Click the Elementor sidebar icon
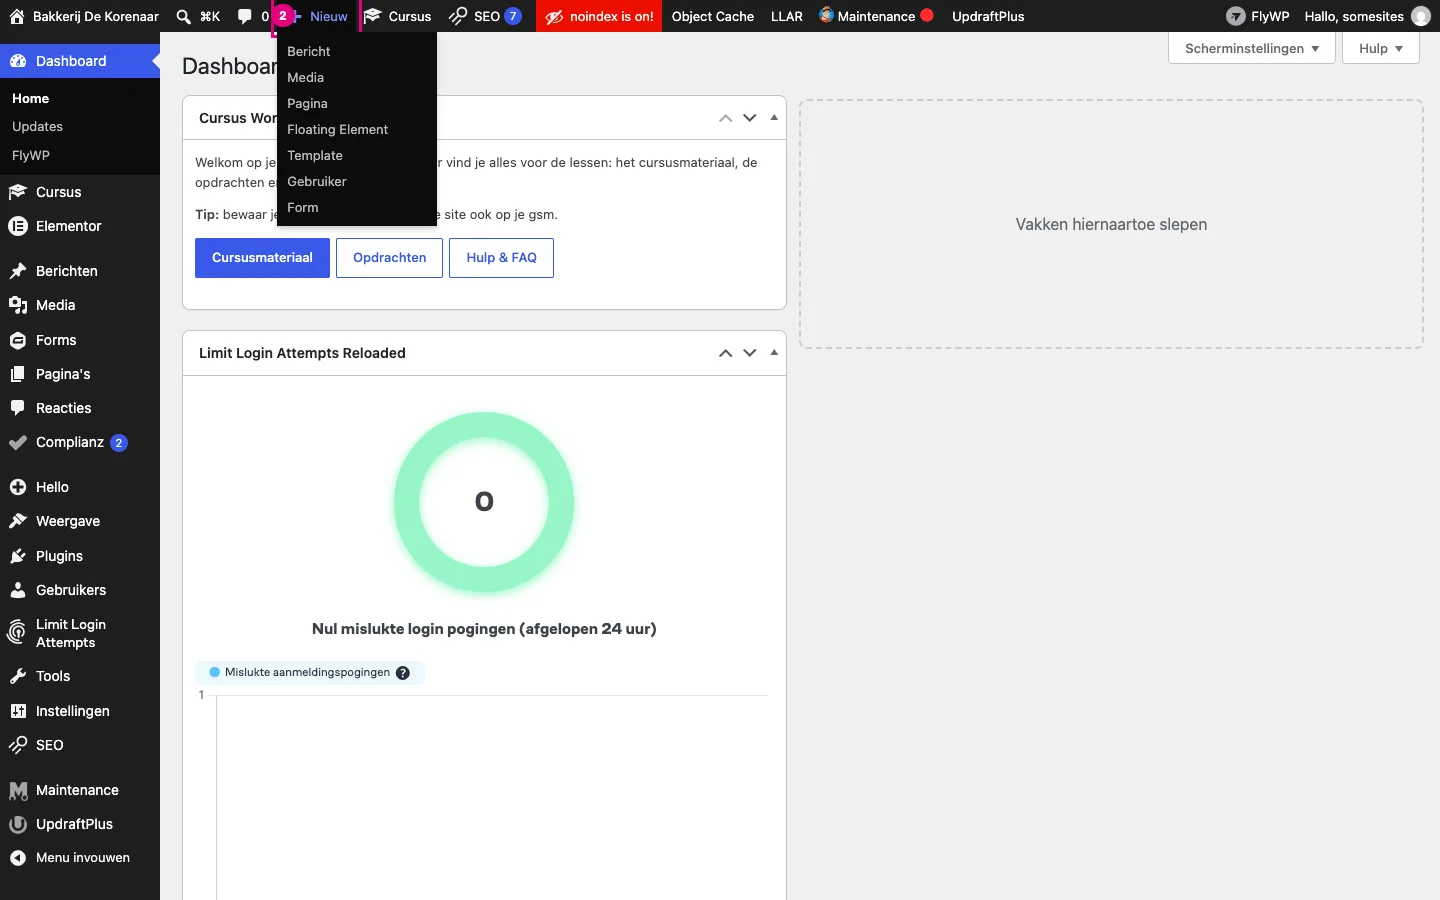 pyautogui.click(x=18, y=226)
